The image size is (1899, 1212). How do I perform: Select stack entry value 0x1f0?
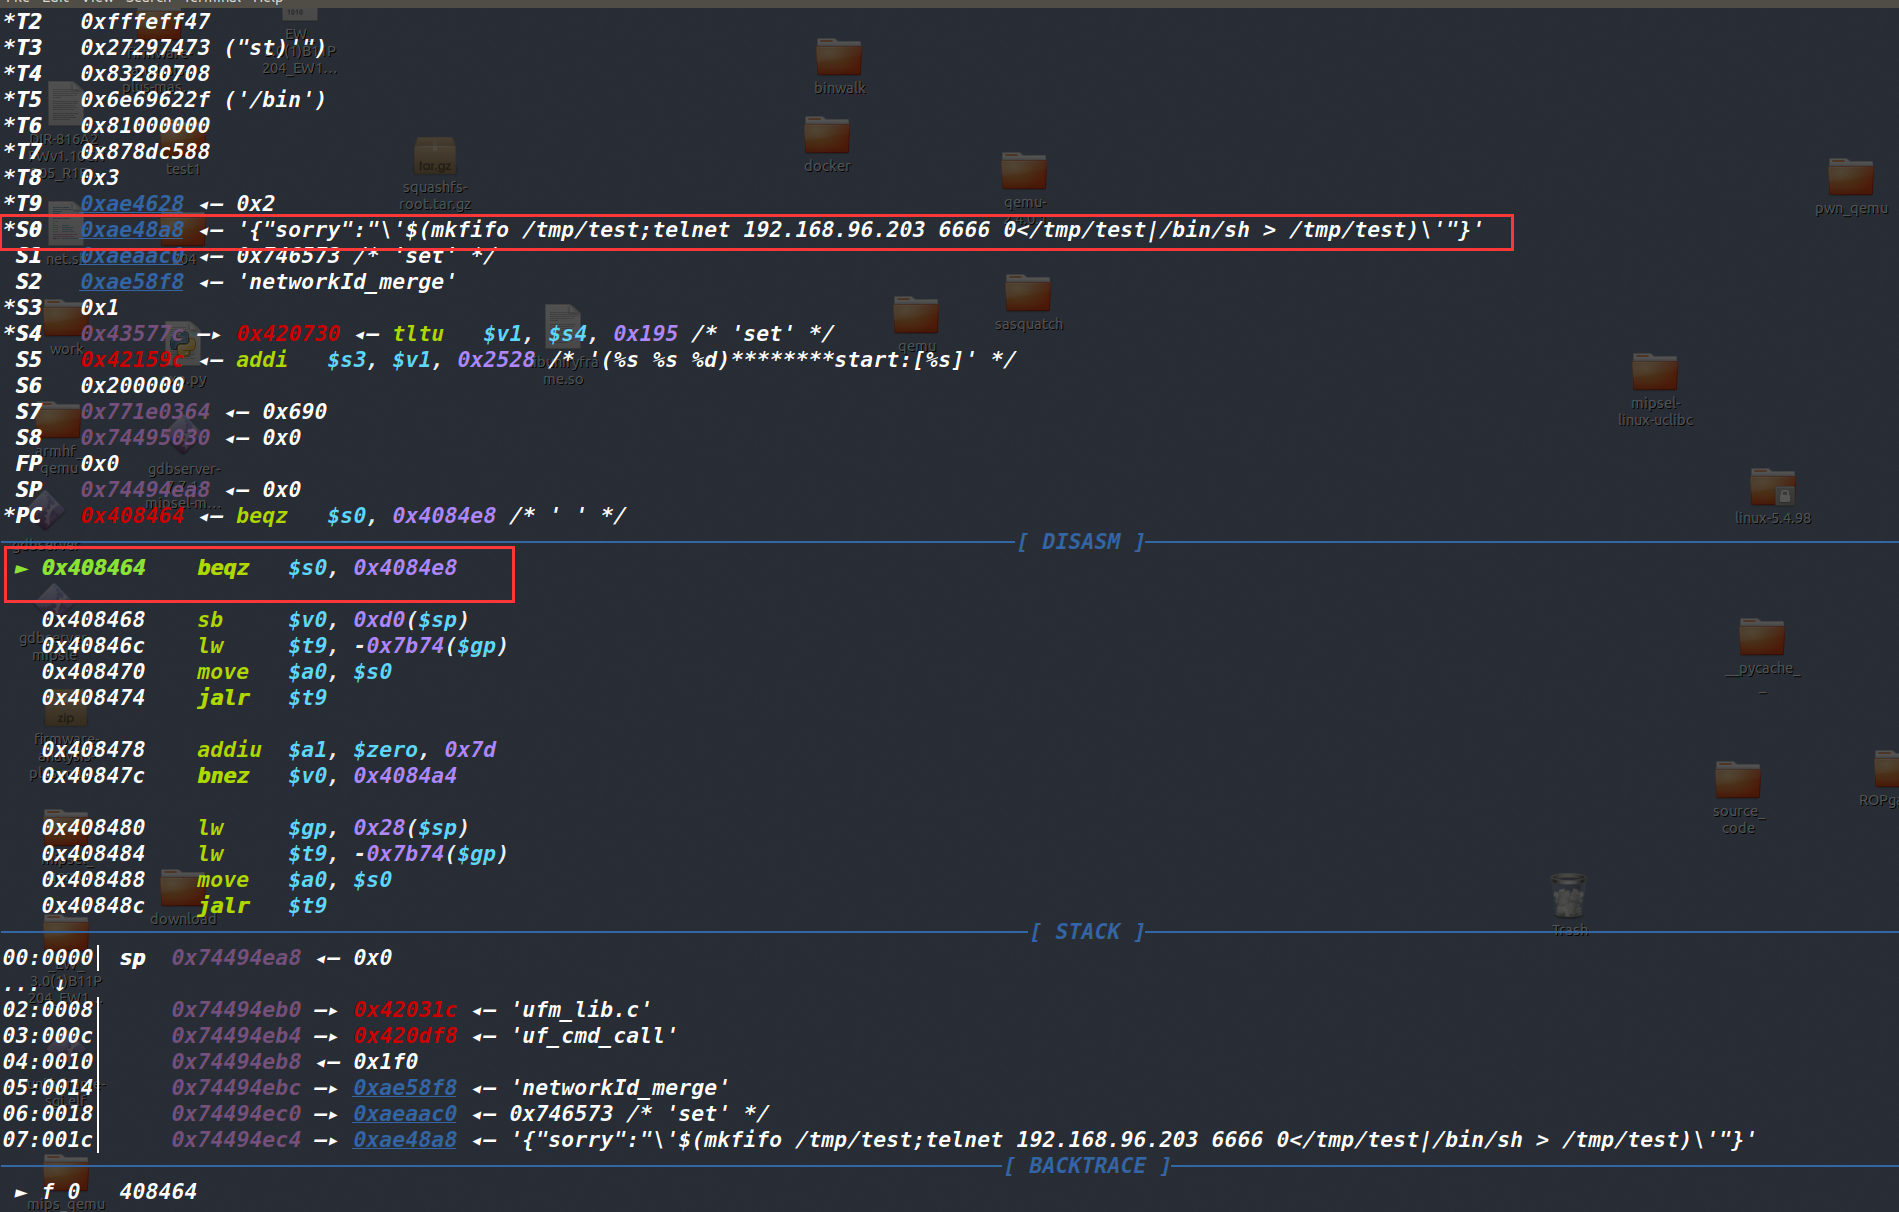(385, 1062)
